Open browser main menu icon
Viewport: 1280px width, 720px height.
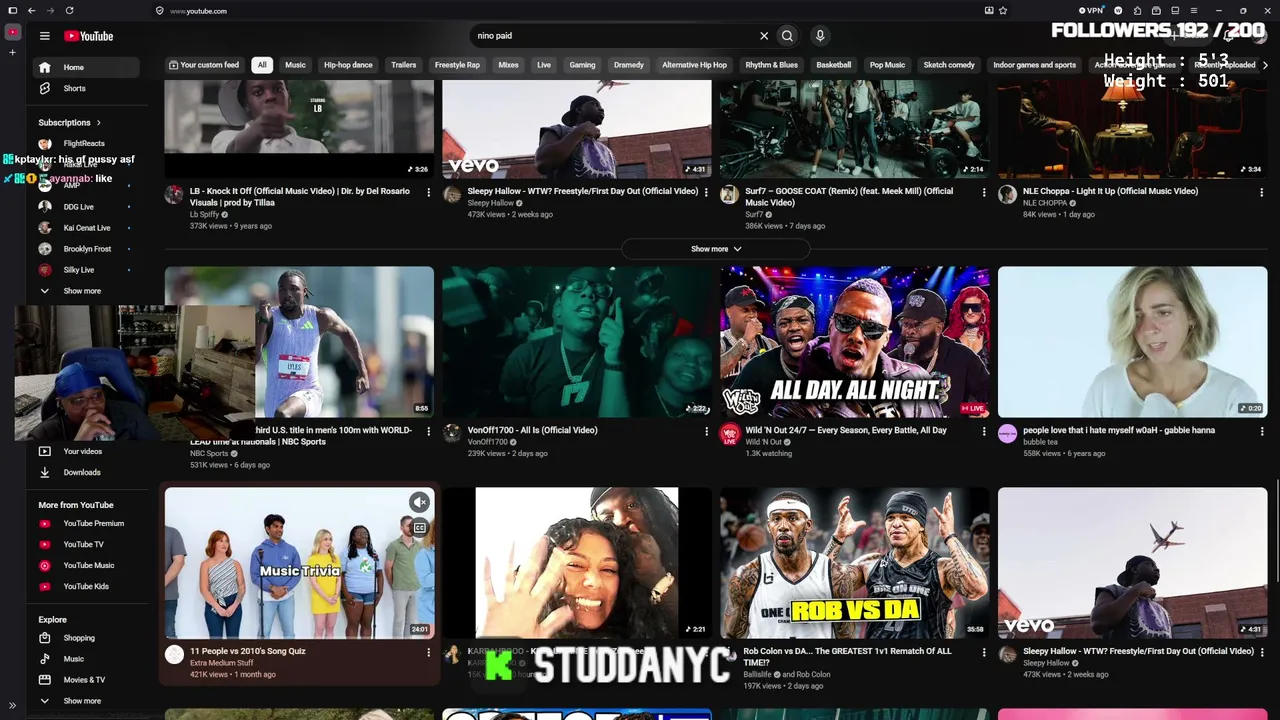coord(1194,10)
